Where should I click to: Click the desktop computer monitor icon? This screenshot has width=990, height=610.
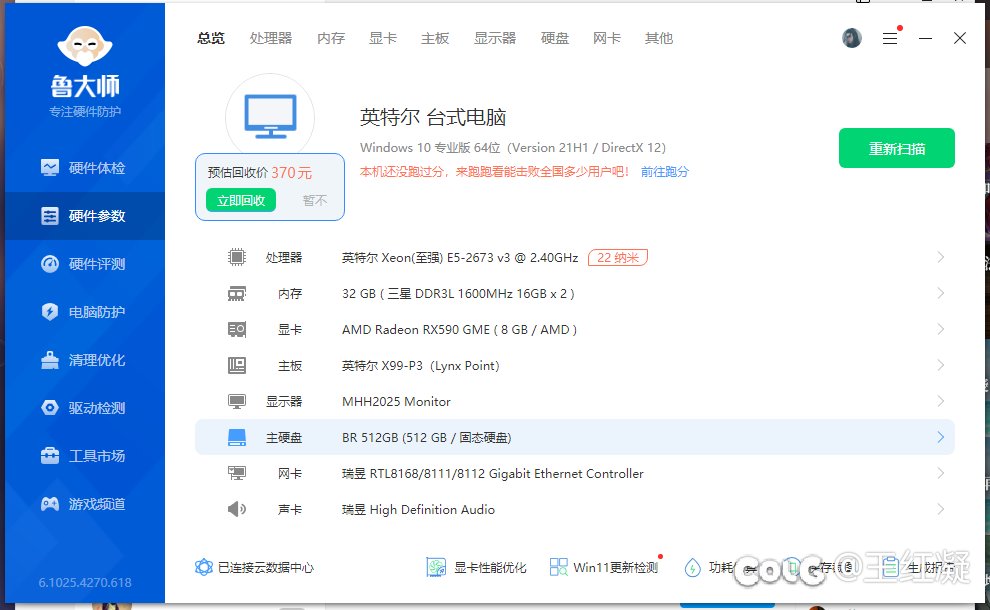click(x=270, y=117)
